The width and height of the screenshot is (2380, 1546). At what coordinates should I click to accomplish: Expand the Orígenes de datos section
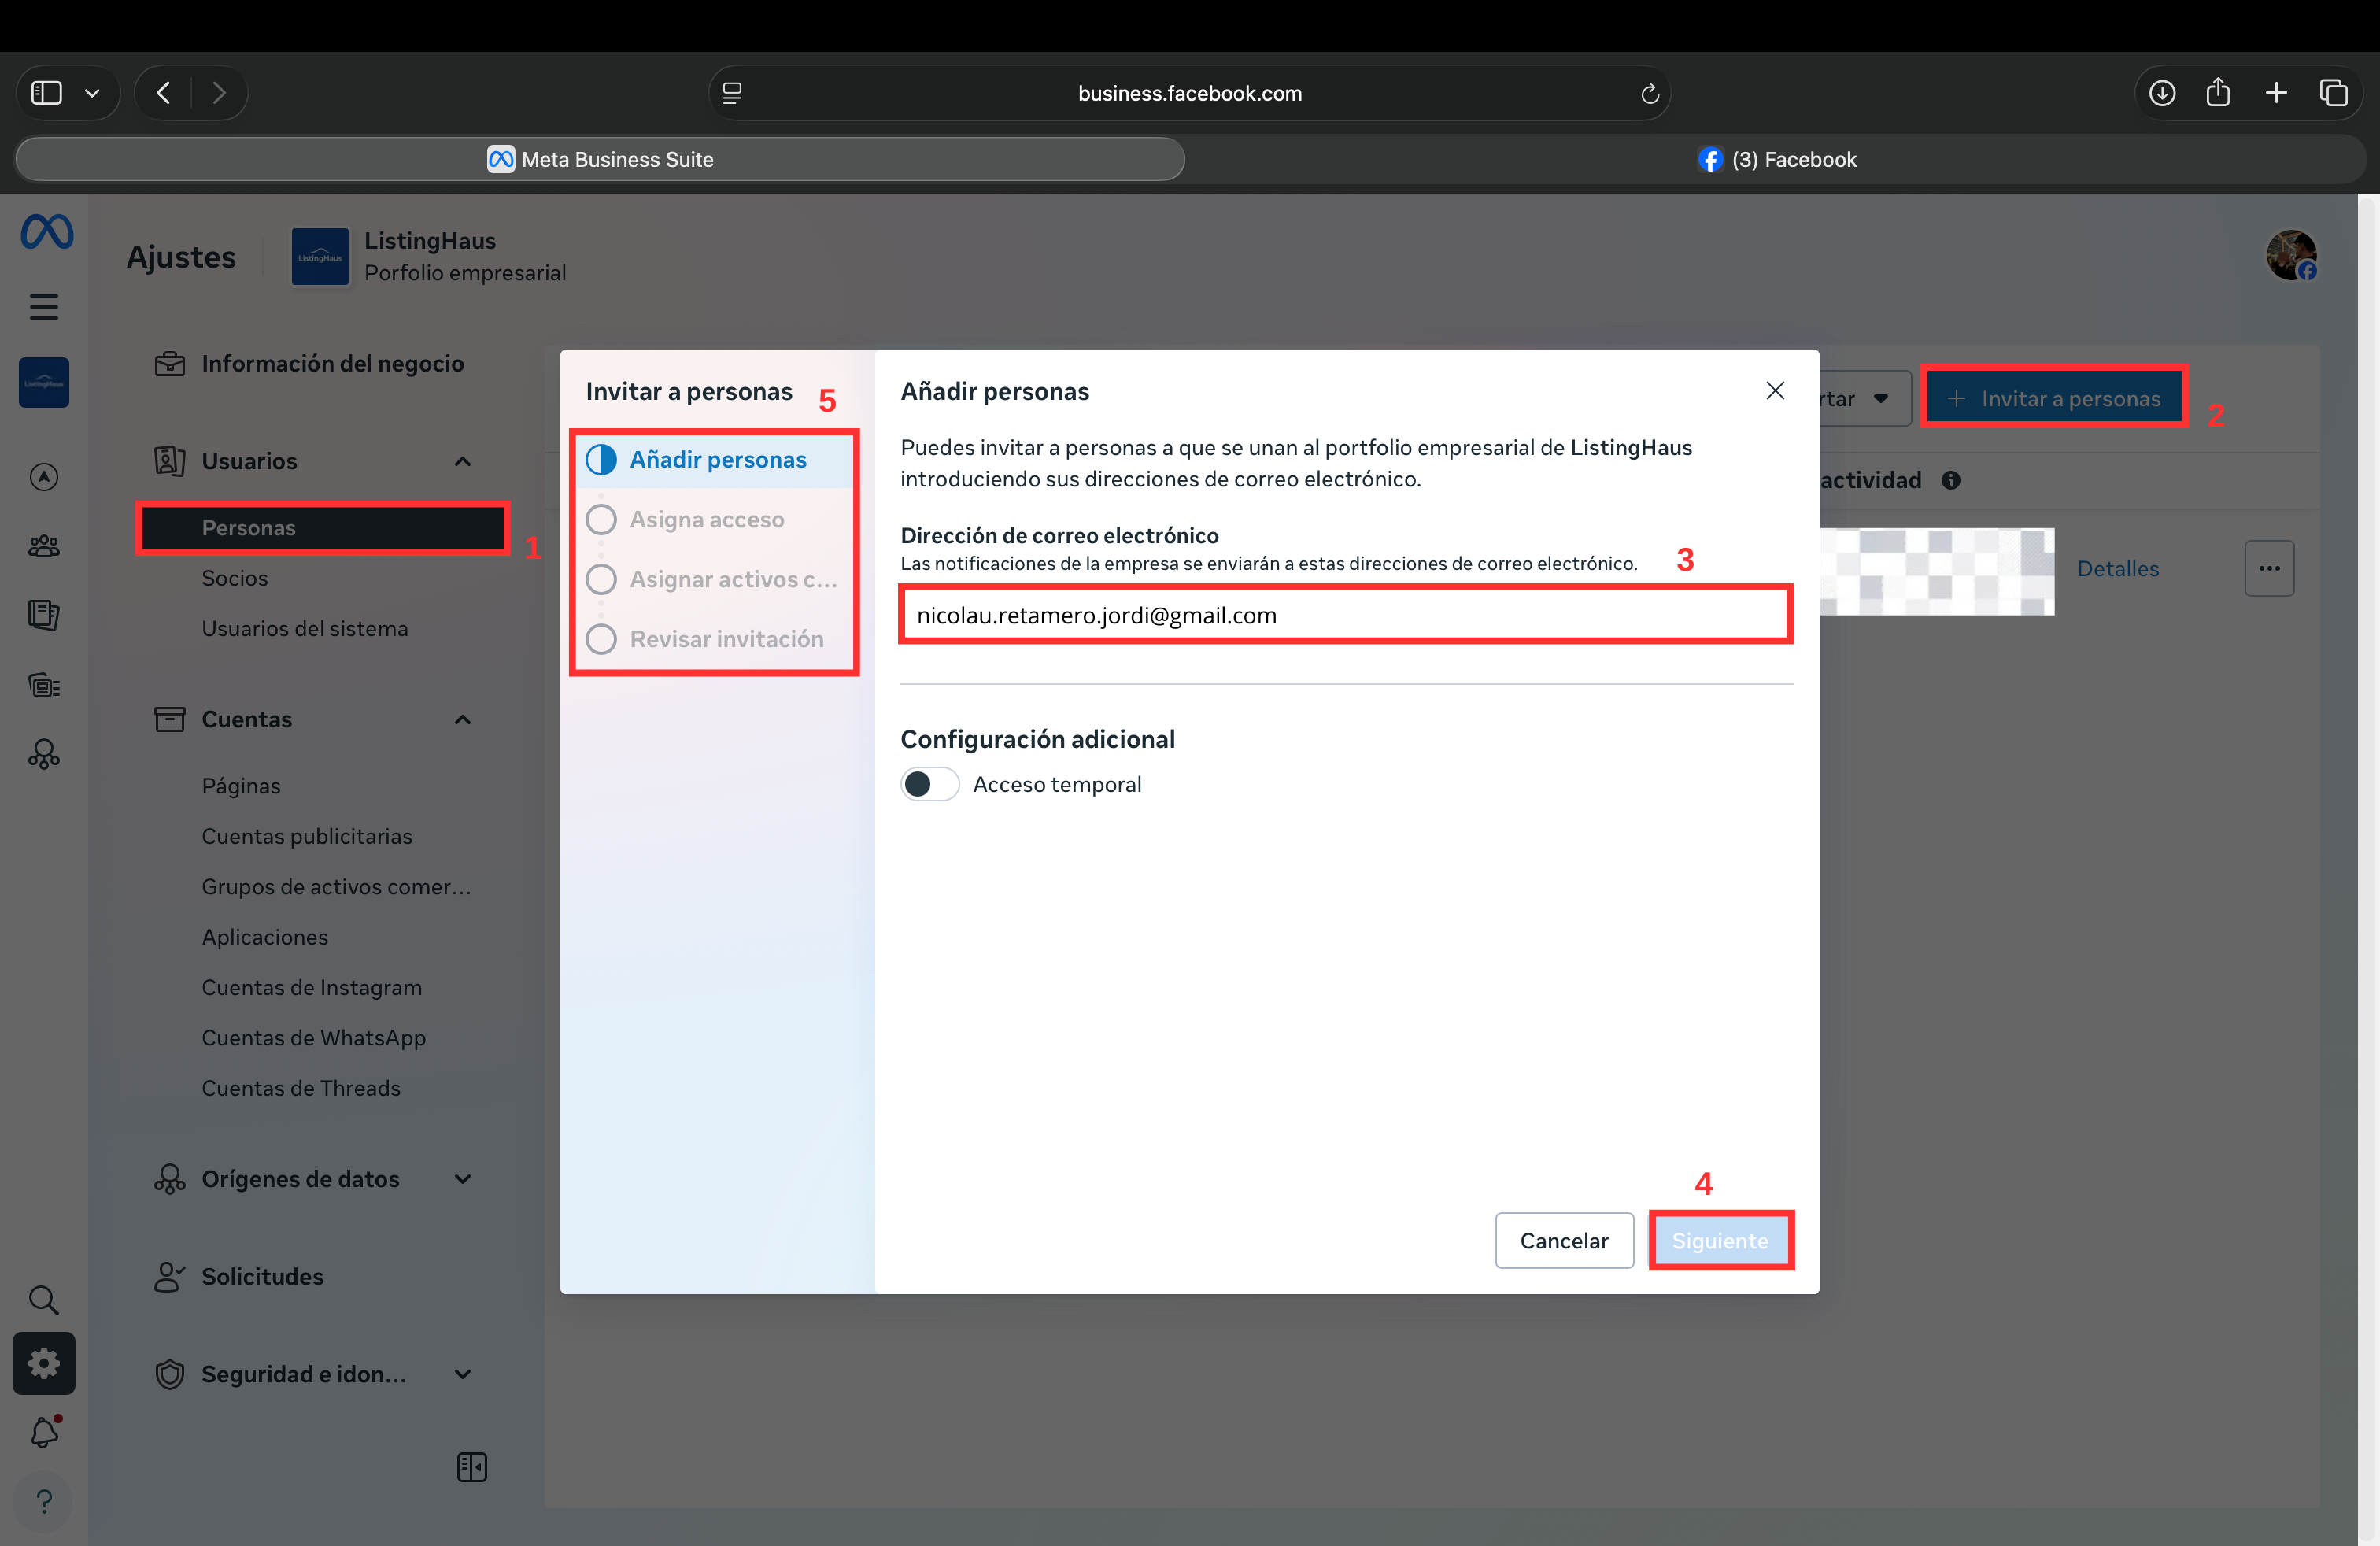pos(462,1179)
